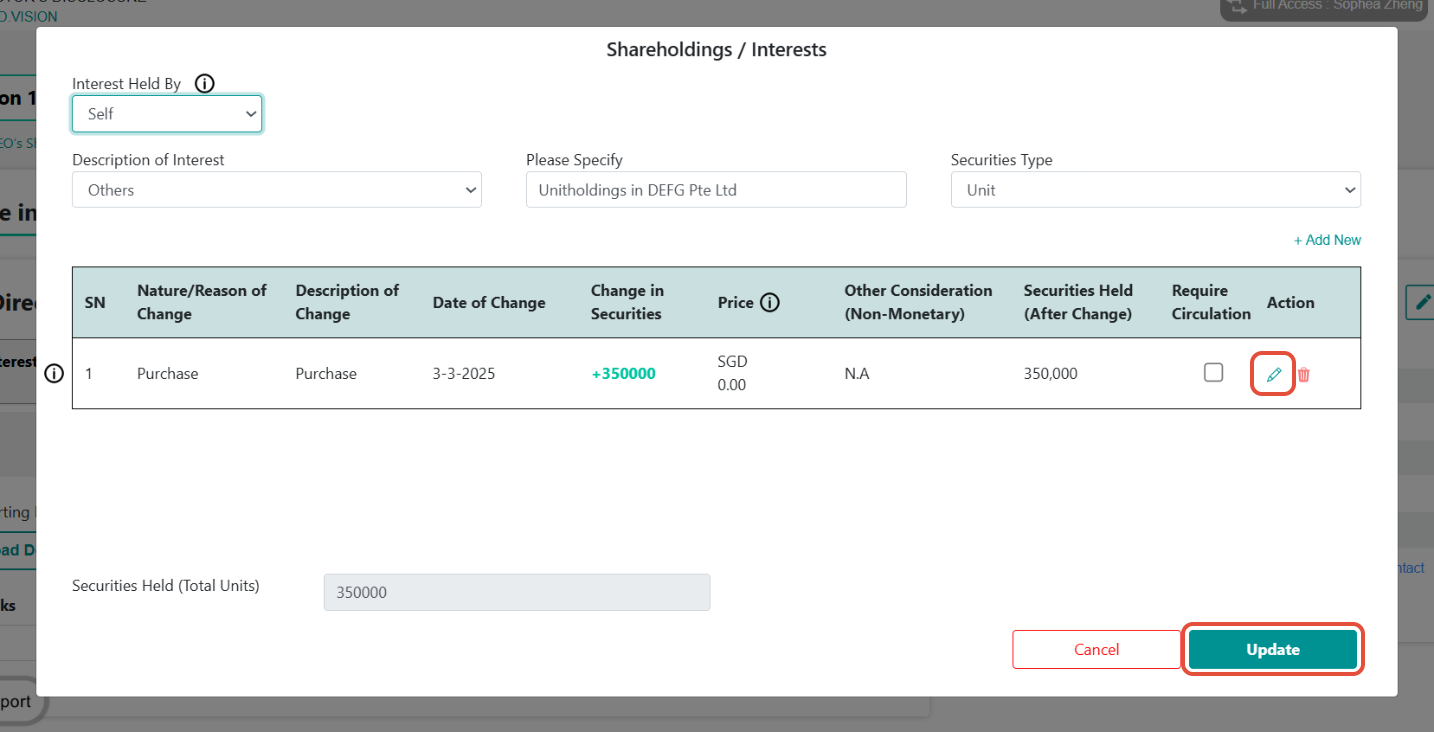The image size is (1434, 732).
Task: Show info for Interest Held By
Action: [x=204, y=84]
